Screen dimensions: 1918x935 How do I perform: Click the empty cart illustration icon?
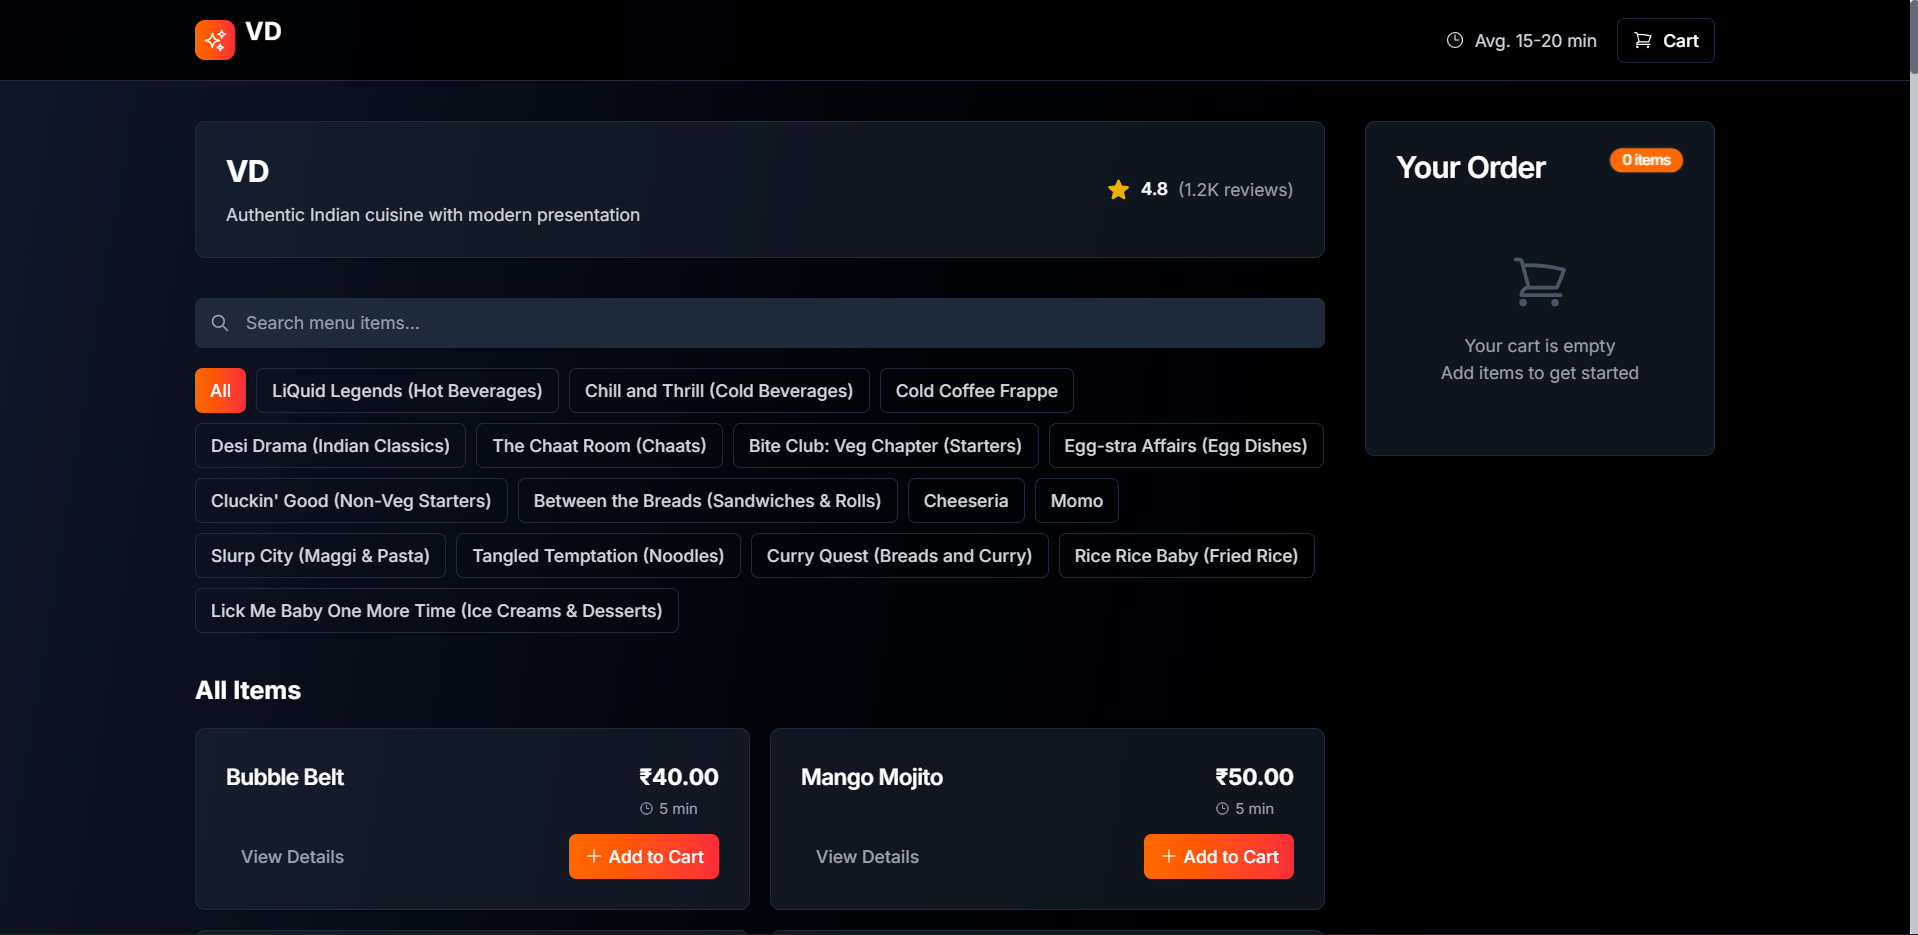[1539, 282]
